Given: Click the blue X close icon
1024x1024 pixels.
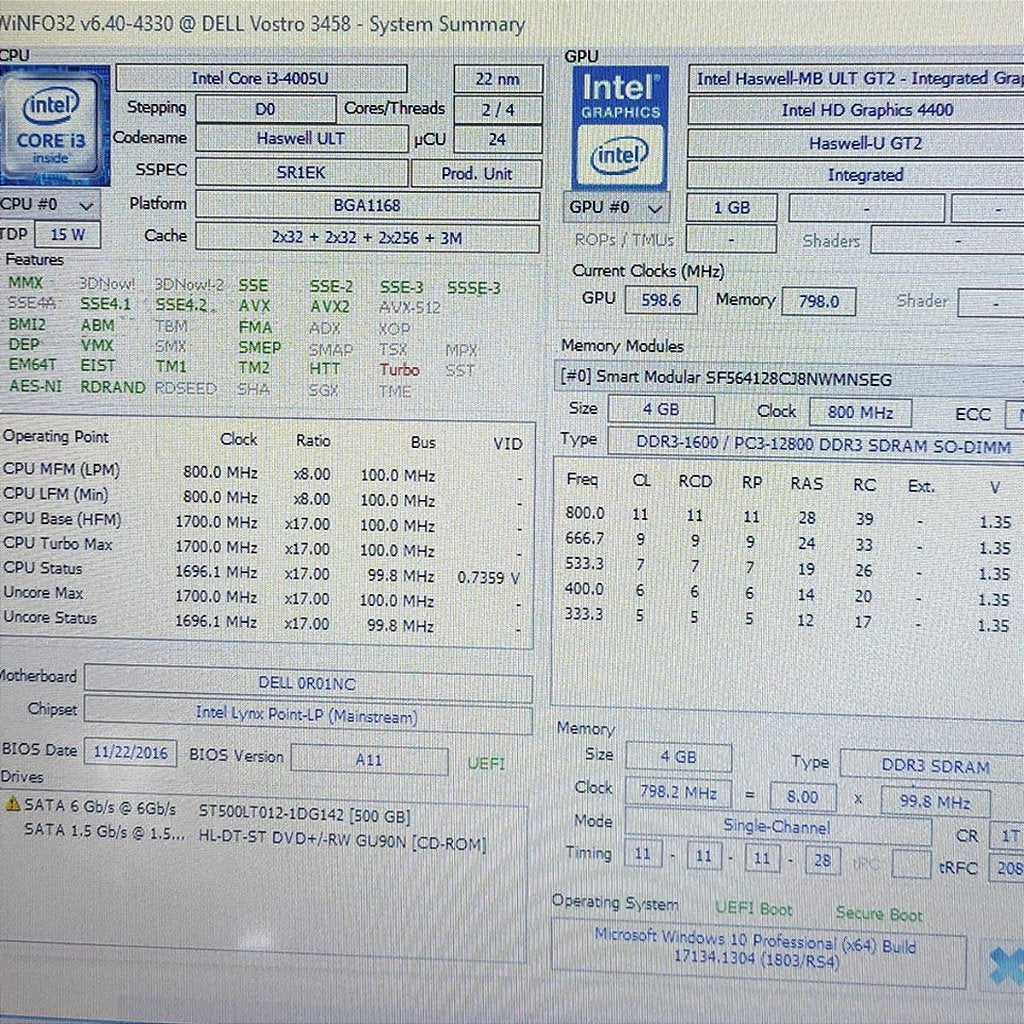Looking at the screenshot, I should [1006, 965].
